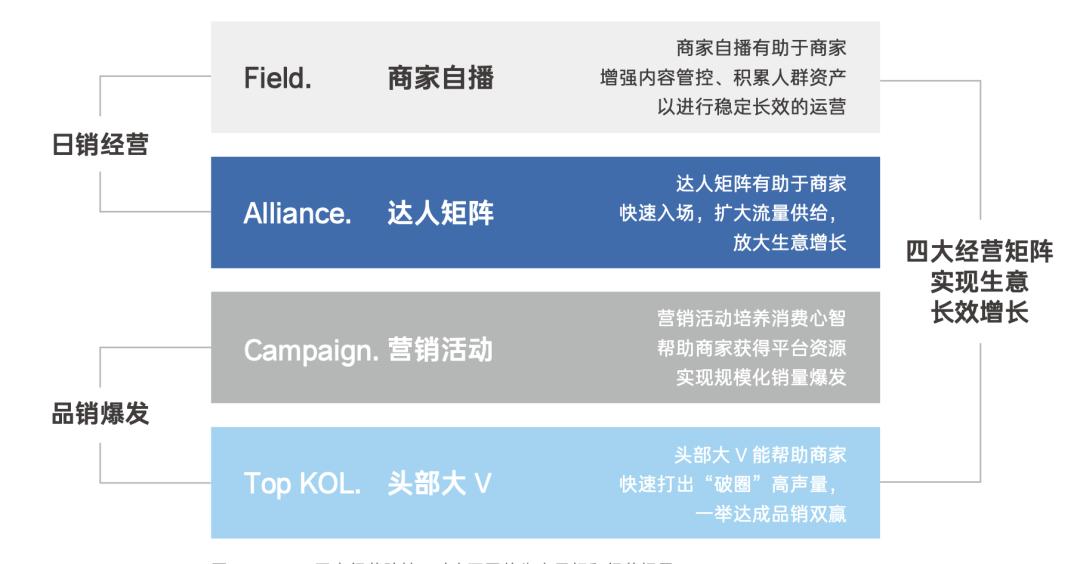Select the 达人矩阵 title

(440, 214)
